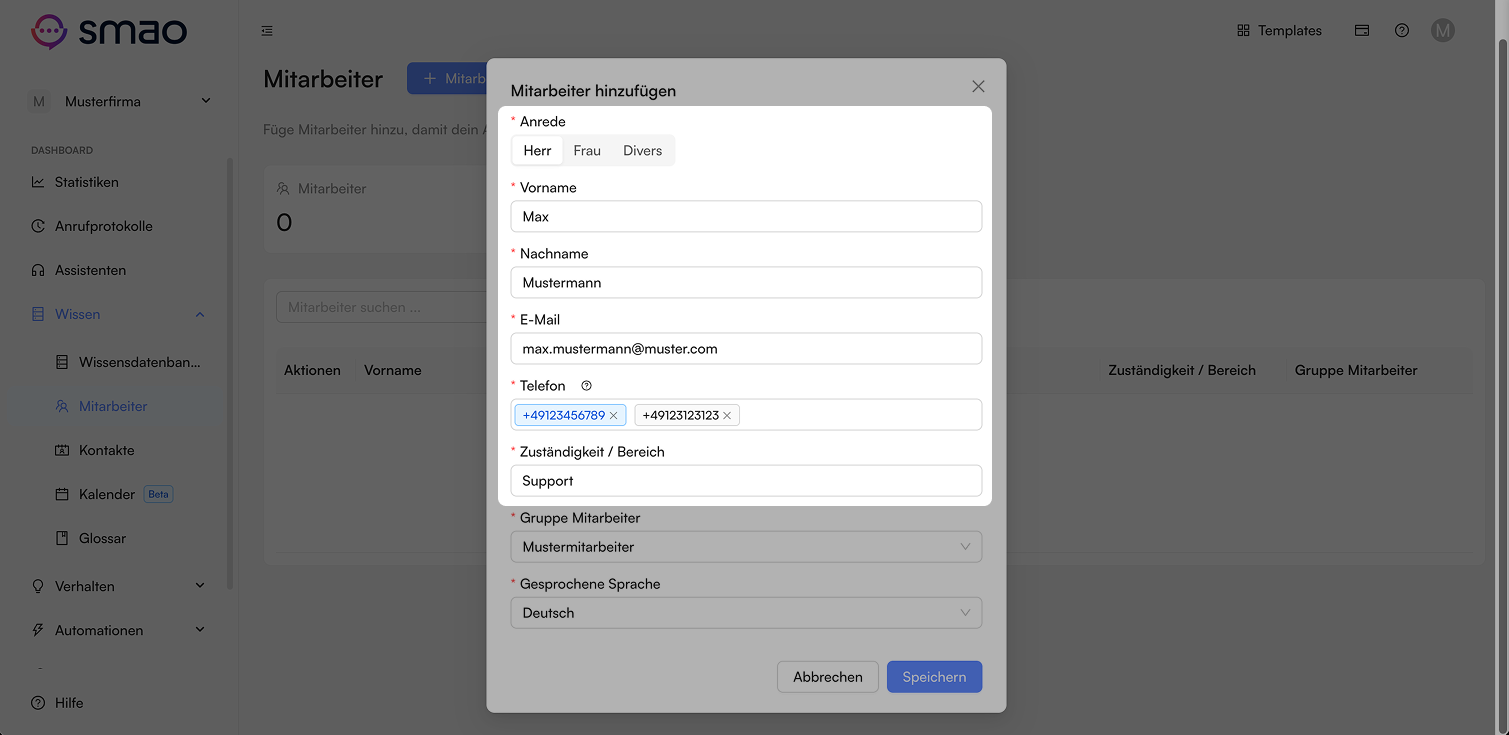This screenshot has height=735, width=1509.
Task: Click Speichern to save employee
Action: [x=934, y=677]
